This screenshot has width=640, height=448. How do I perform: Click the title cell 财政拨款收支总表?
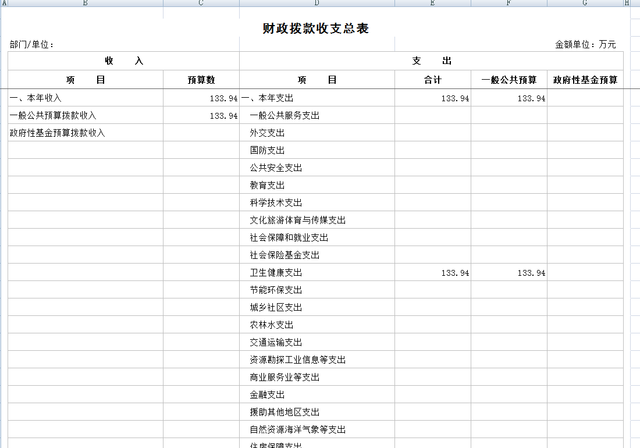point(316,28)
